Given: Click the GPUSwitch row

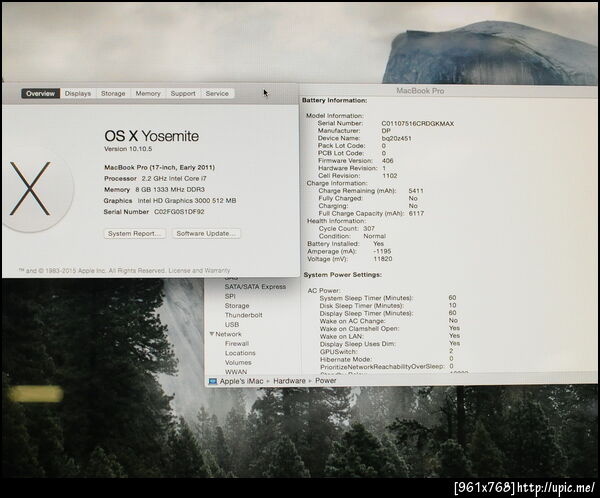Looking at the screenshot, I should click(x=387, y=351).
